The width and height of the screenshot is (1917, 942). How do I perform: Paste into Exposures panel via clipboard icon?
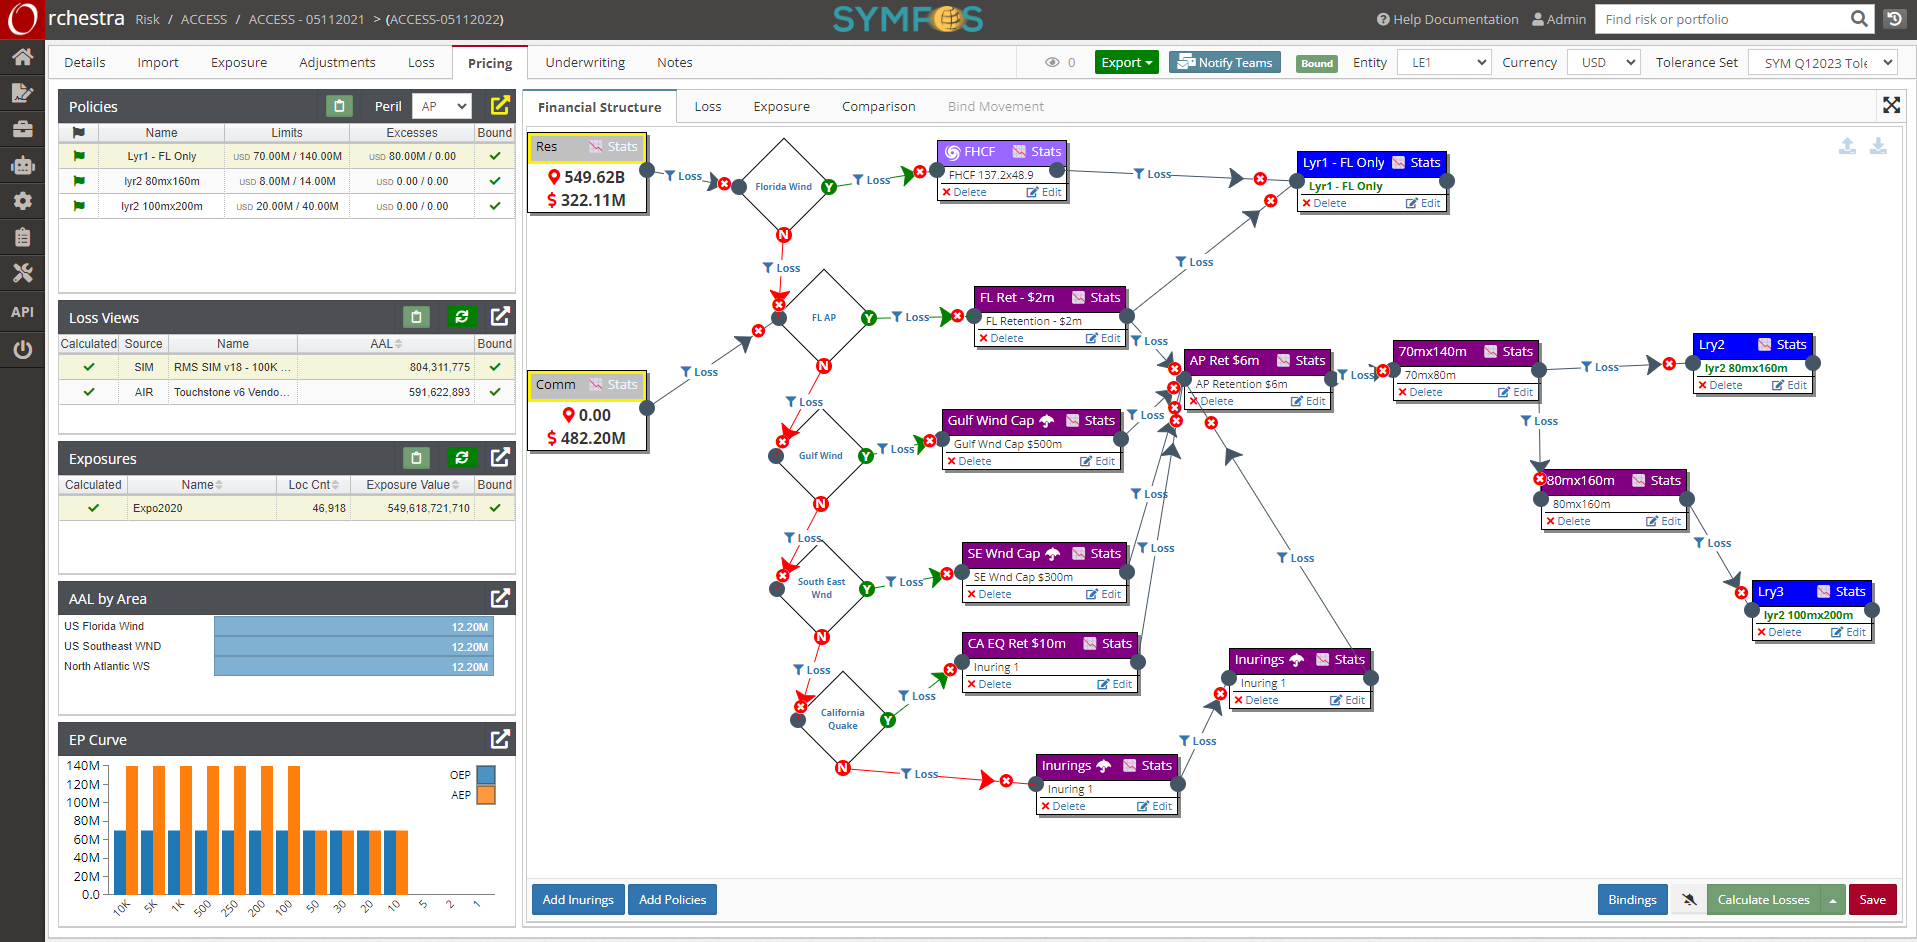coord(416,458)
